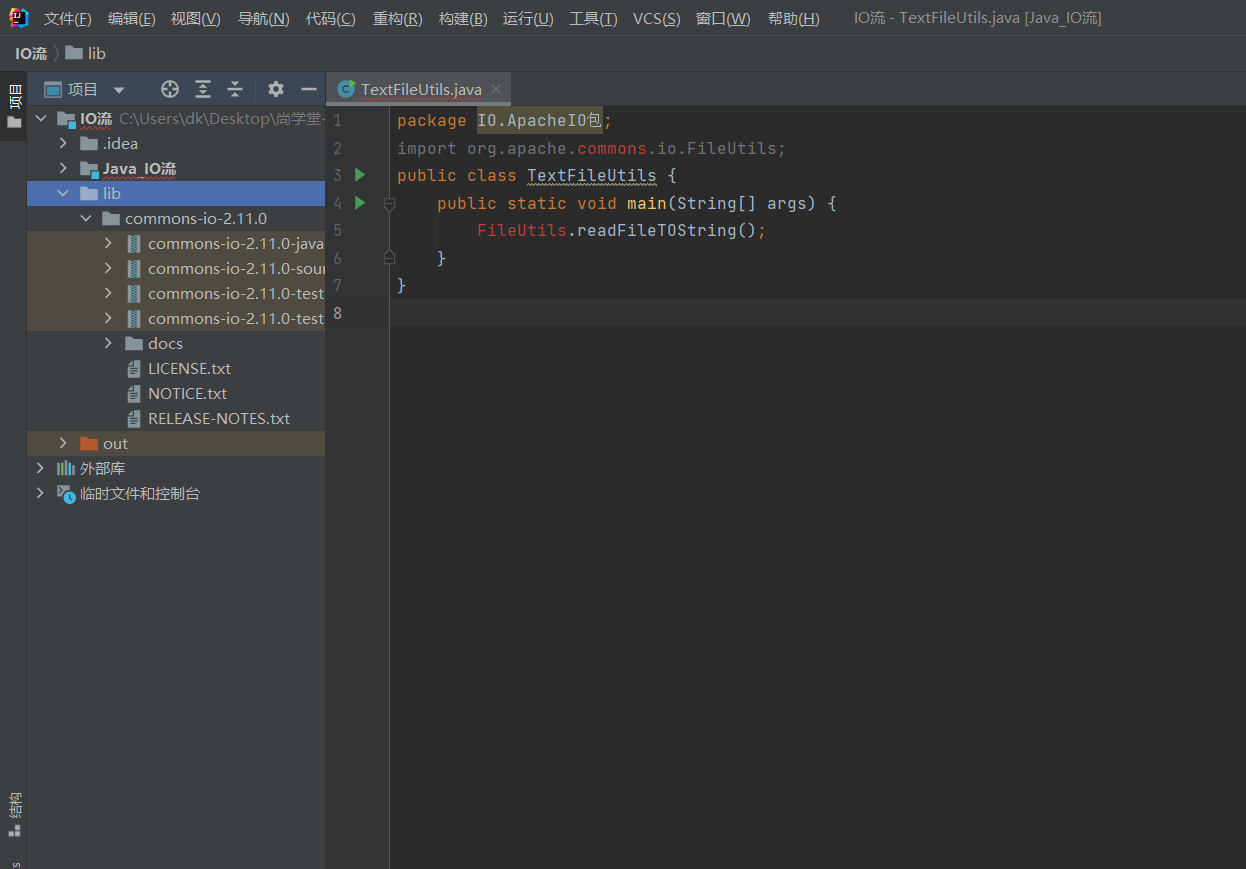Screen dimensions: 1246x869
Task: Select the TextFileUtils.java editor tab
Action: 420,89
